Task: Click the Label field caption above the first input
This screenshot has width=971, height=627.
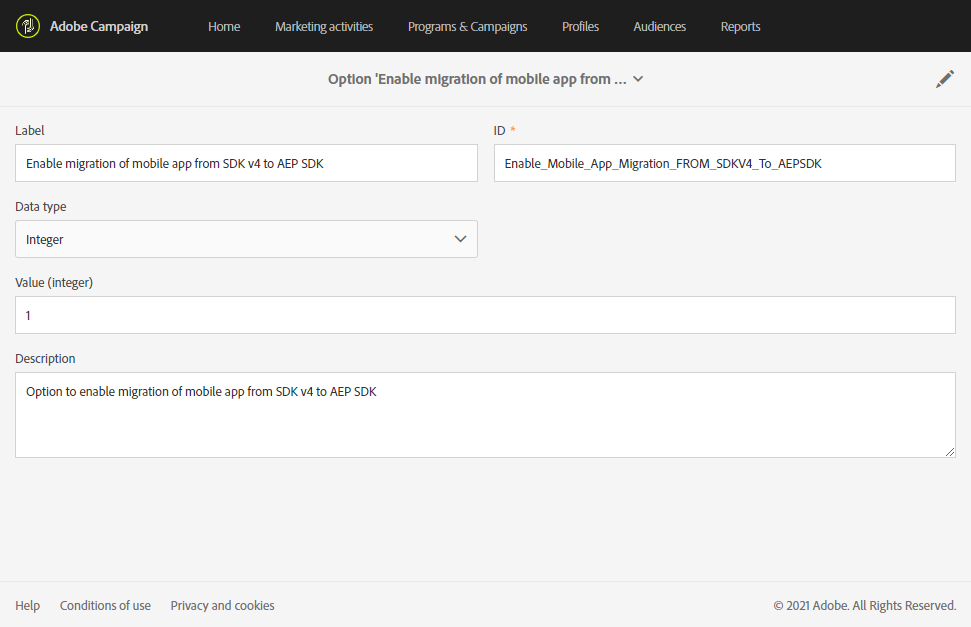Action: (30, 131)
